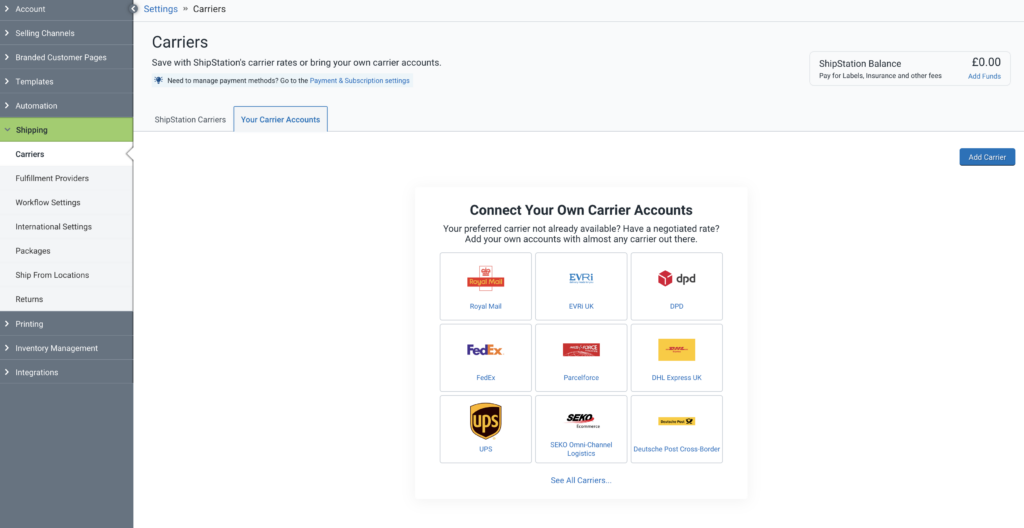Click the Add Funds link

pyautogui.click(x=984, y=76)
